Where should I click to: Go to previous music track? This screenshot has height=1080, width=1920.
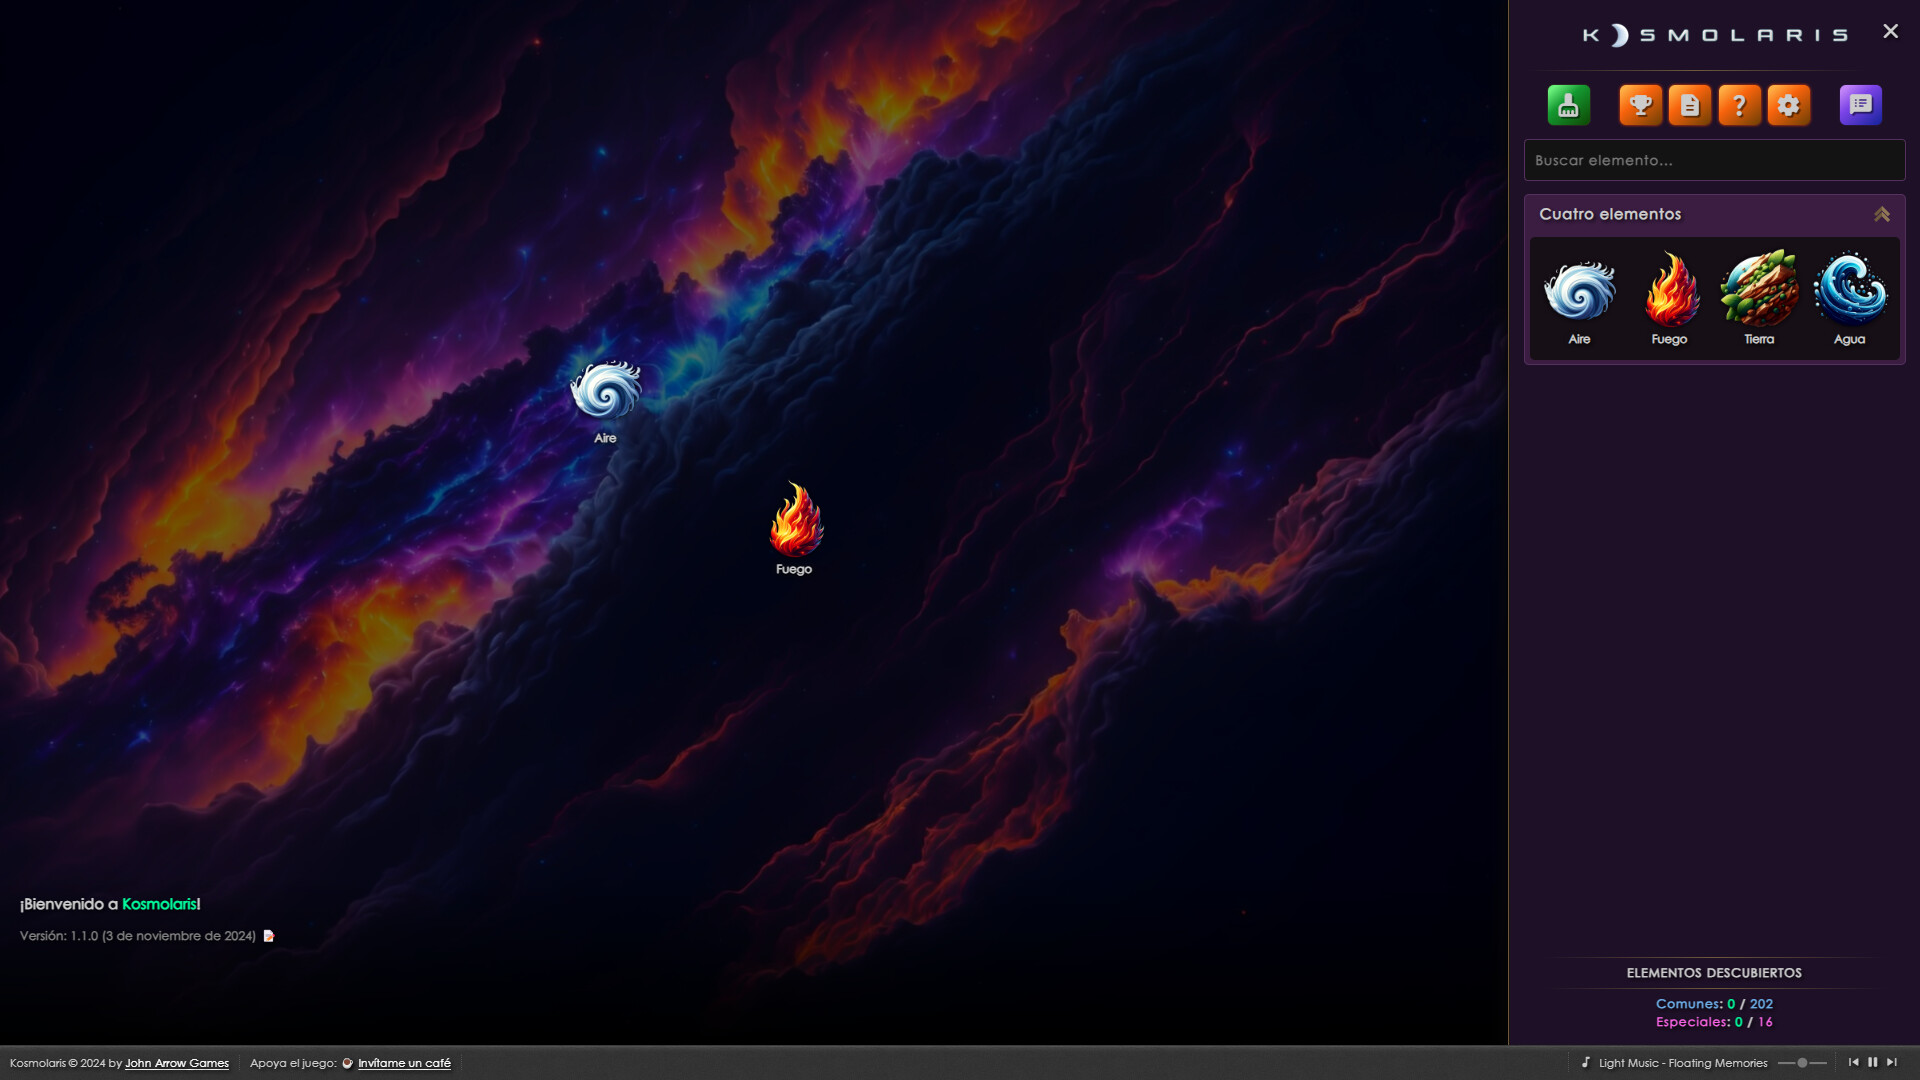[x=1853, y=1062]
